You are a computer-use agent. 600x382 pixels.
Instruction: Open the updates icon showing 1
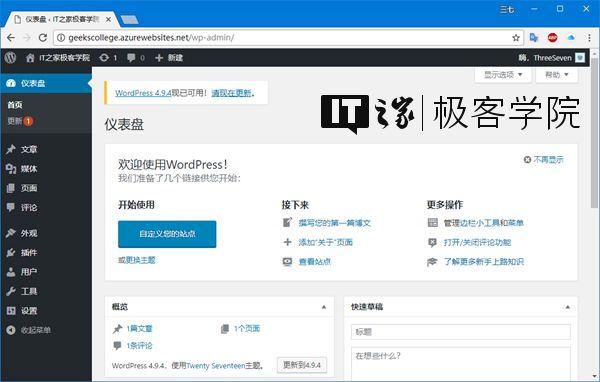click(x=108, y=58)
